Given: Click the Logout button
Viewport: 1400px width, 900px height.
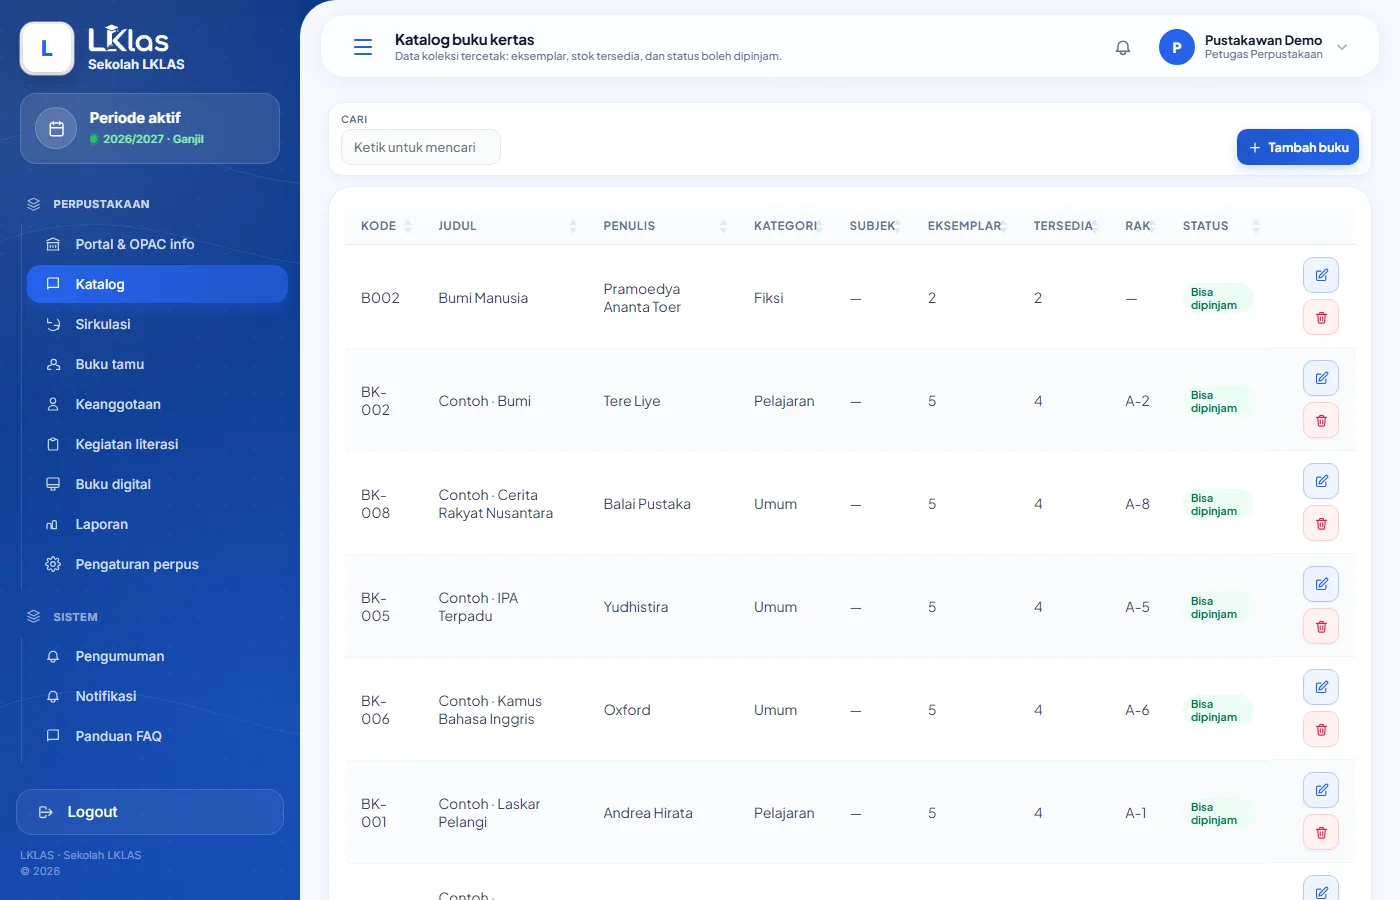Looking at the screenshot, I should coord(150,812).
